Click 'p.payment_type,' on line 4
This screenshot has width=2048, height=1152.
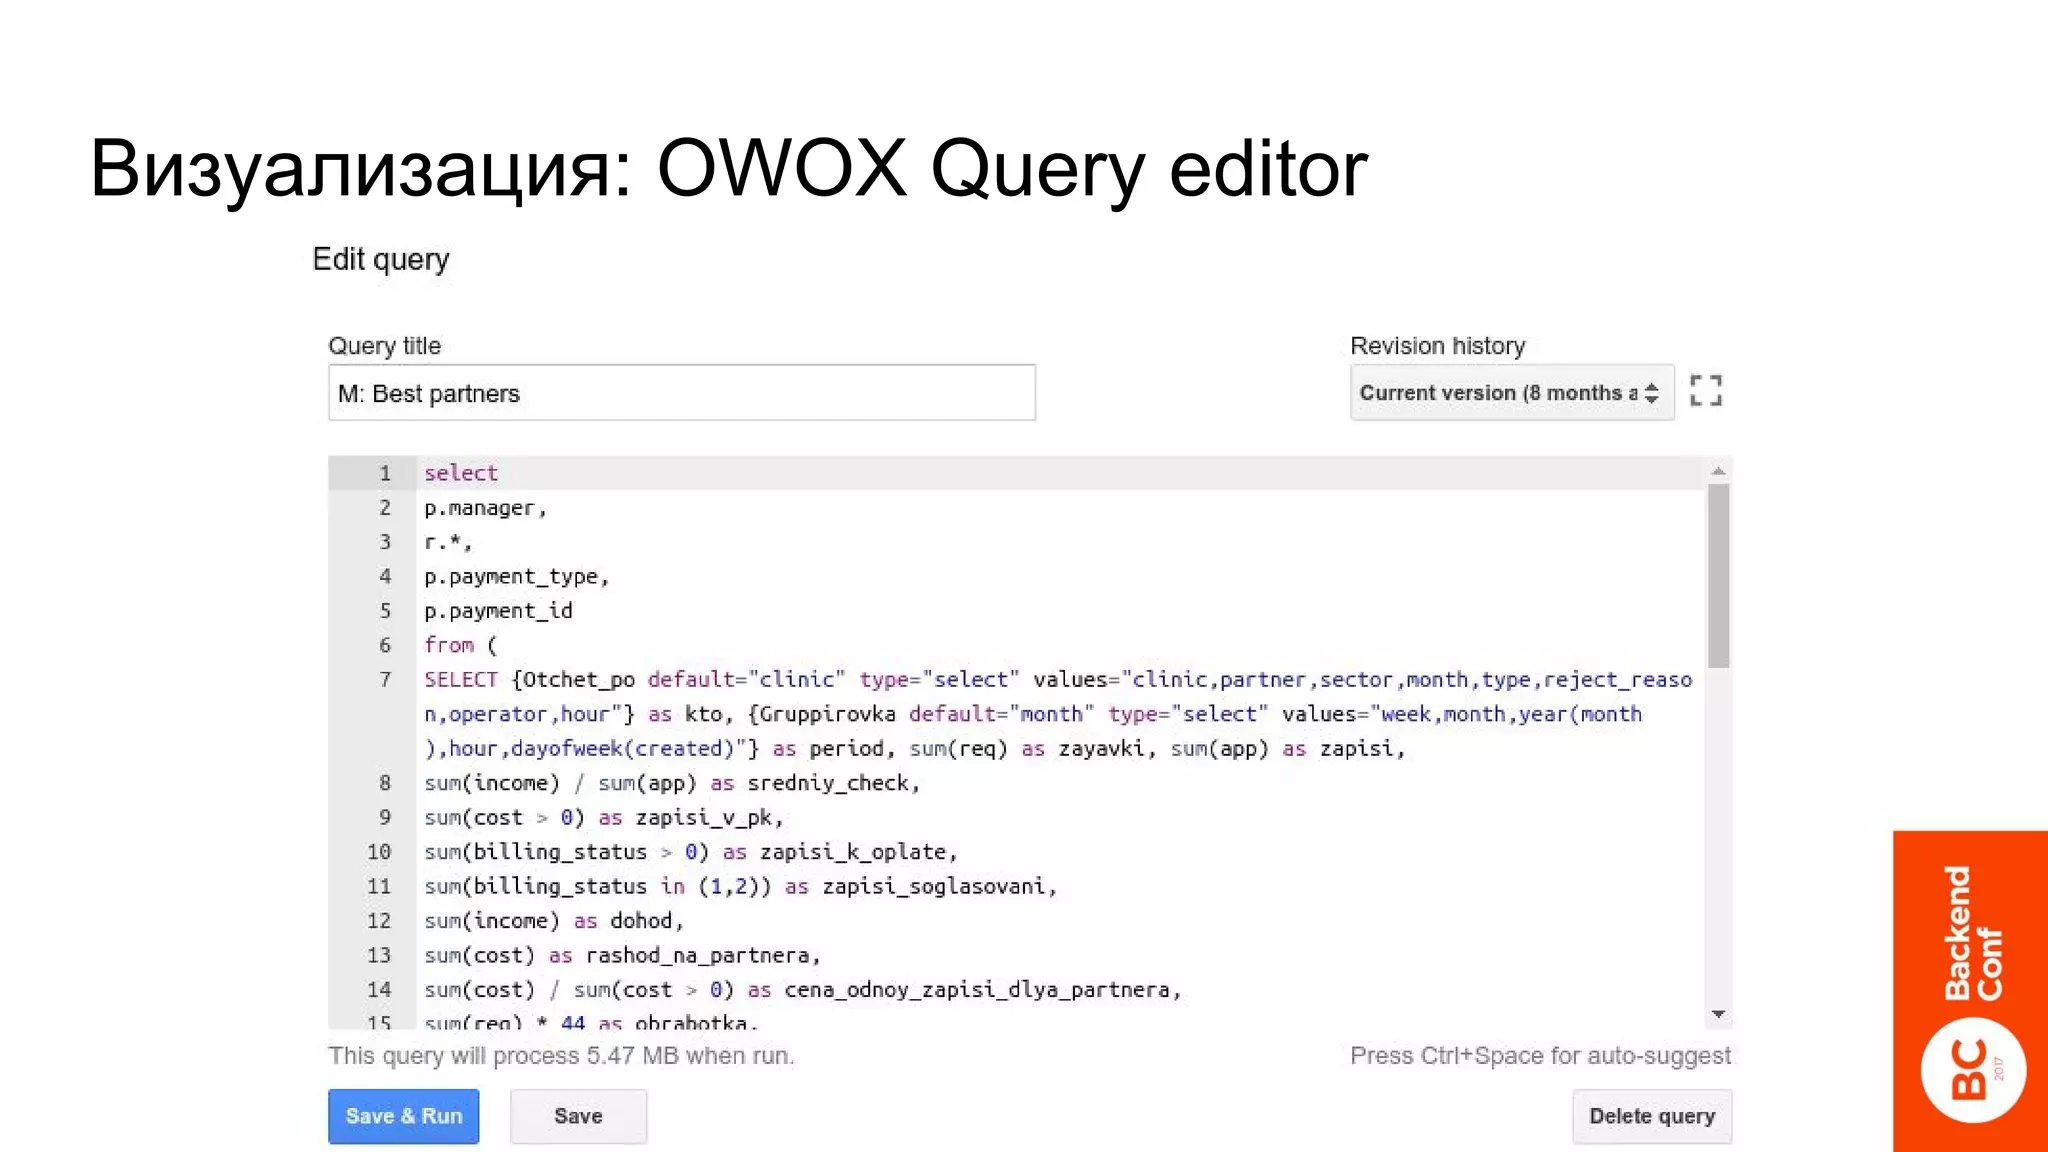click(516, 577)
